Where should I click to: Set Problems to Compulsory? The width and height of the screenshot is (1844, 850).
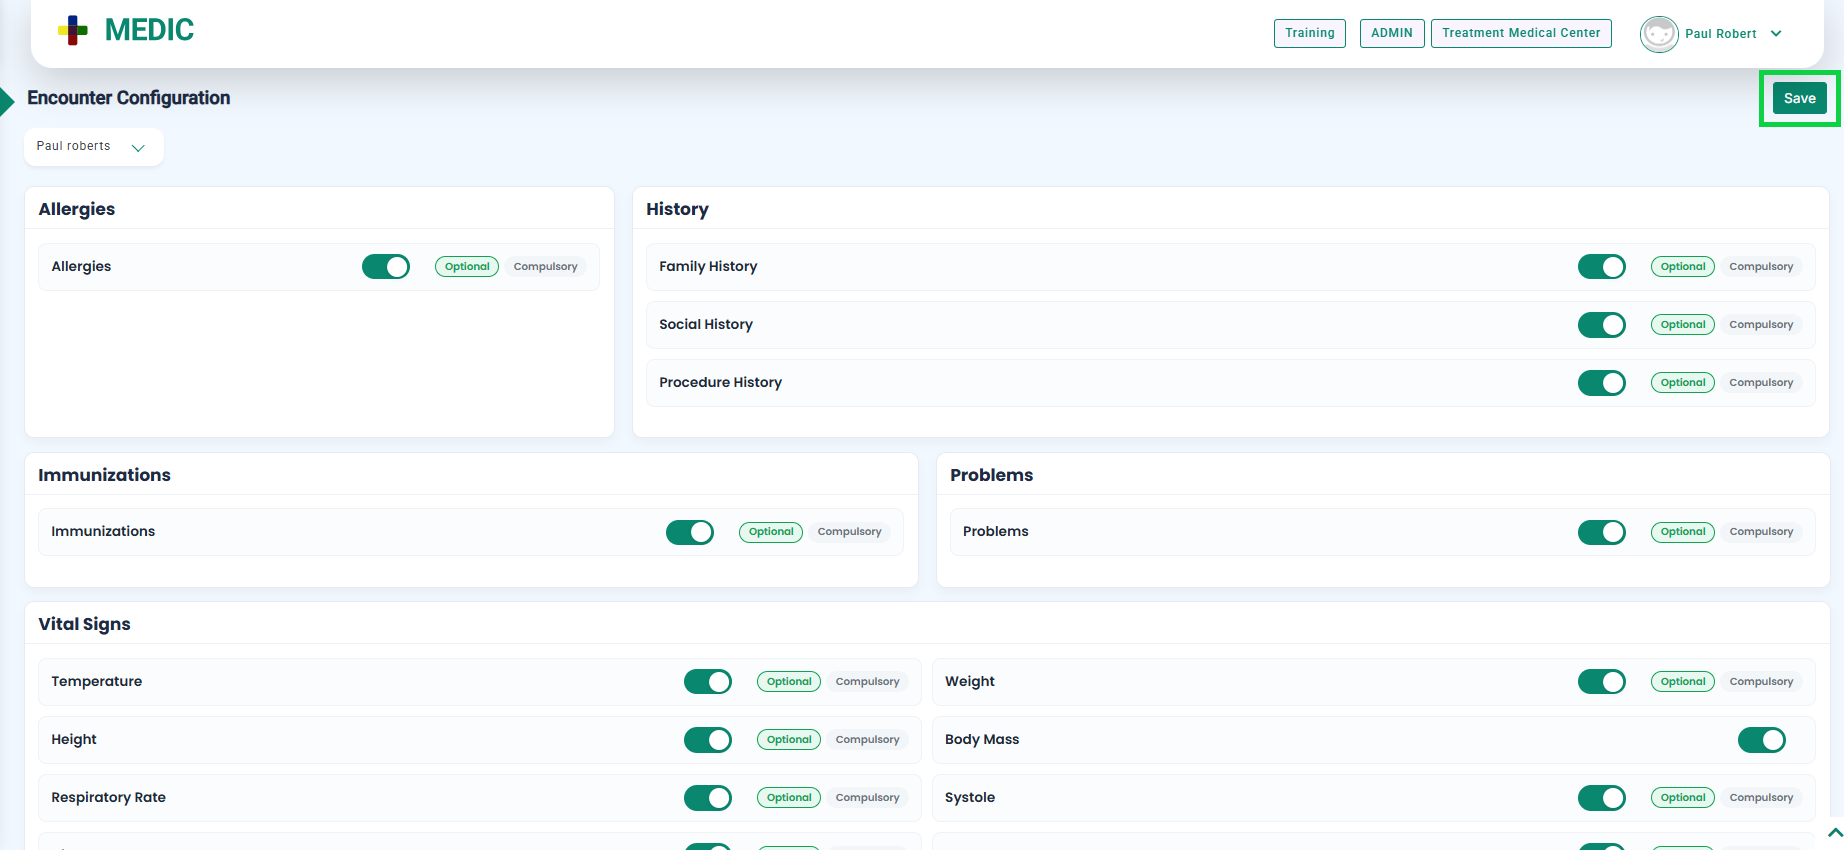[x=1760, y=532]
